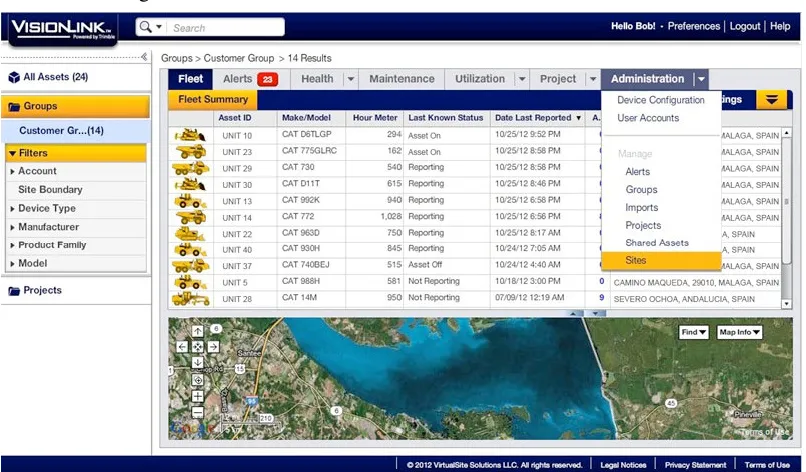Pan the map down with the arrow
The height and width of the screenshot is (472, 806).
click(197, 362)
